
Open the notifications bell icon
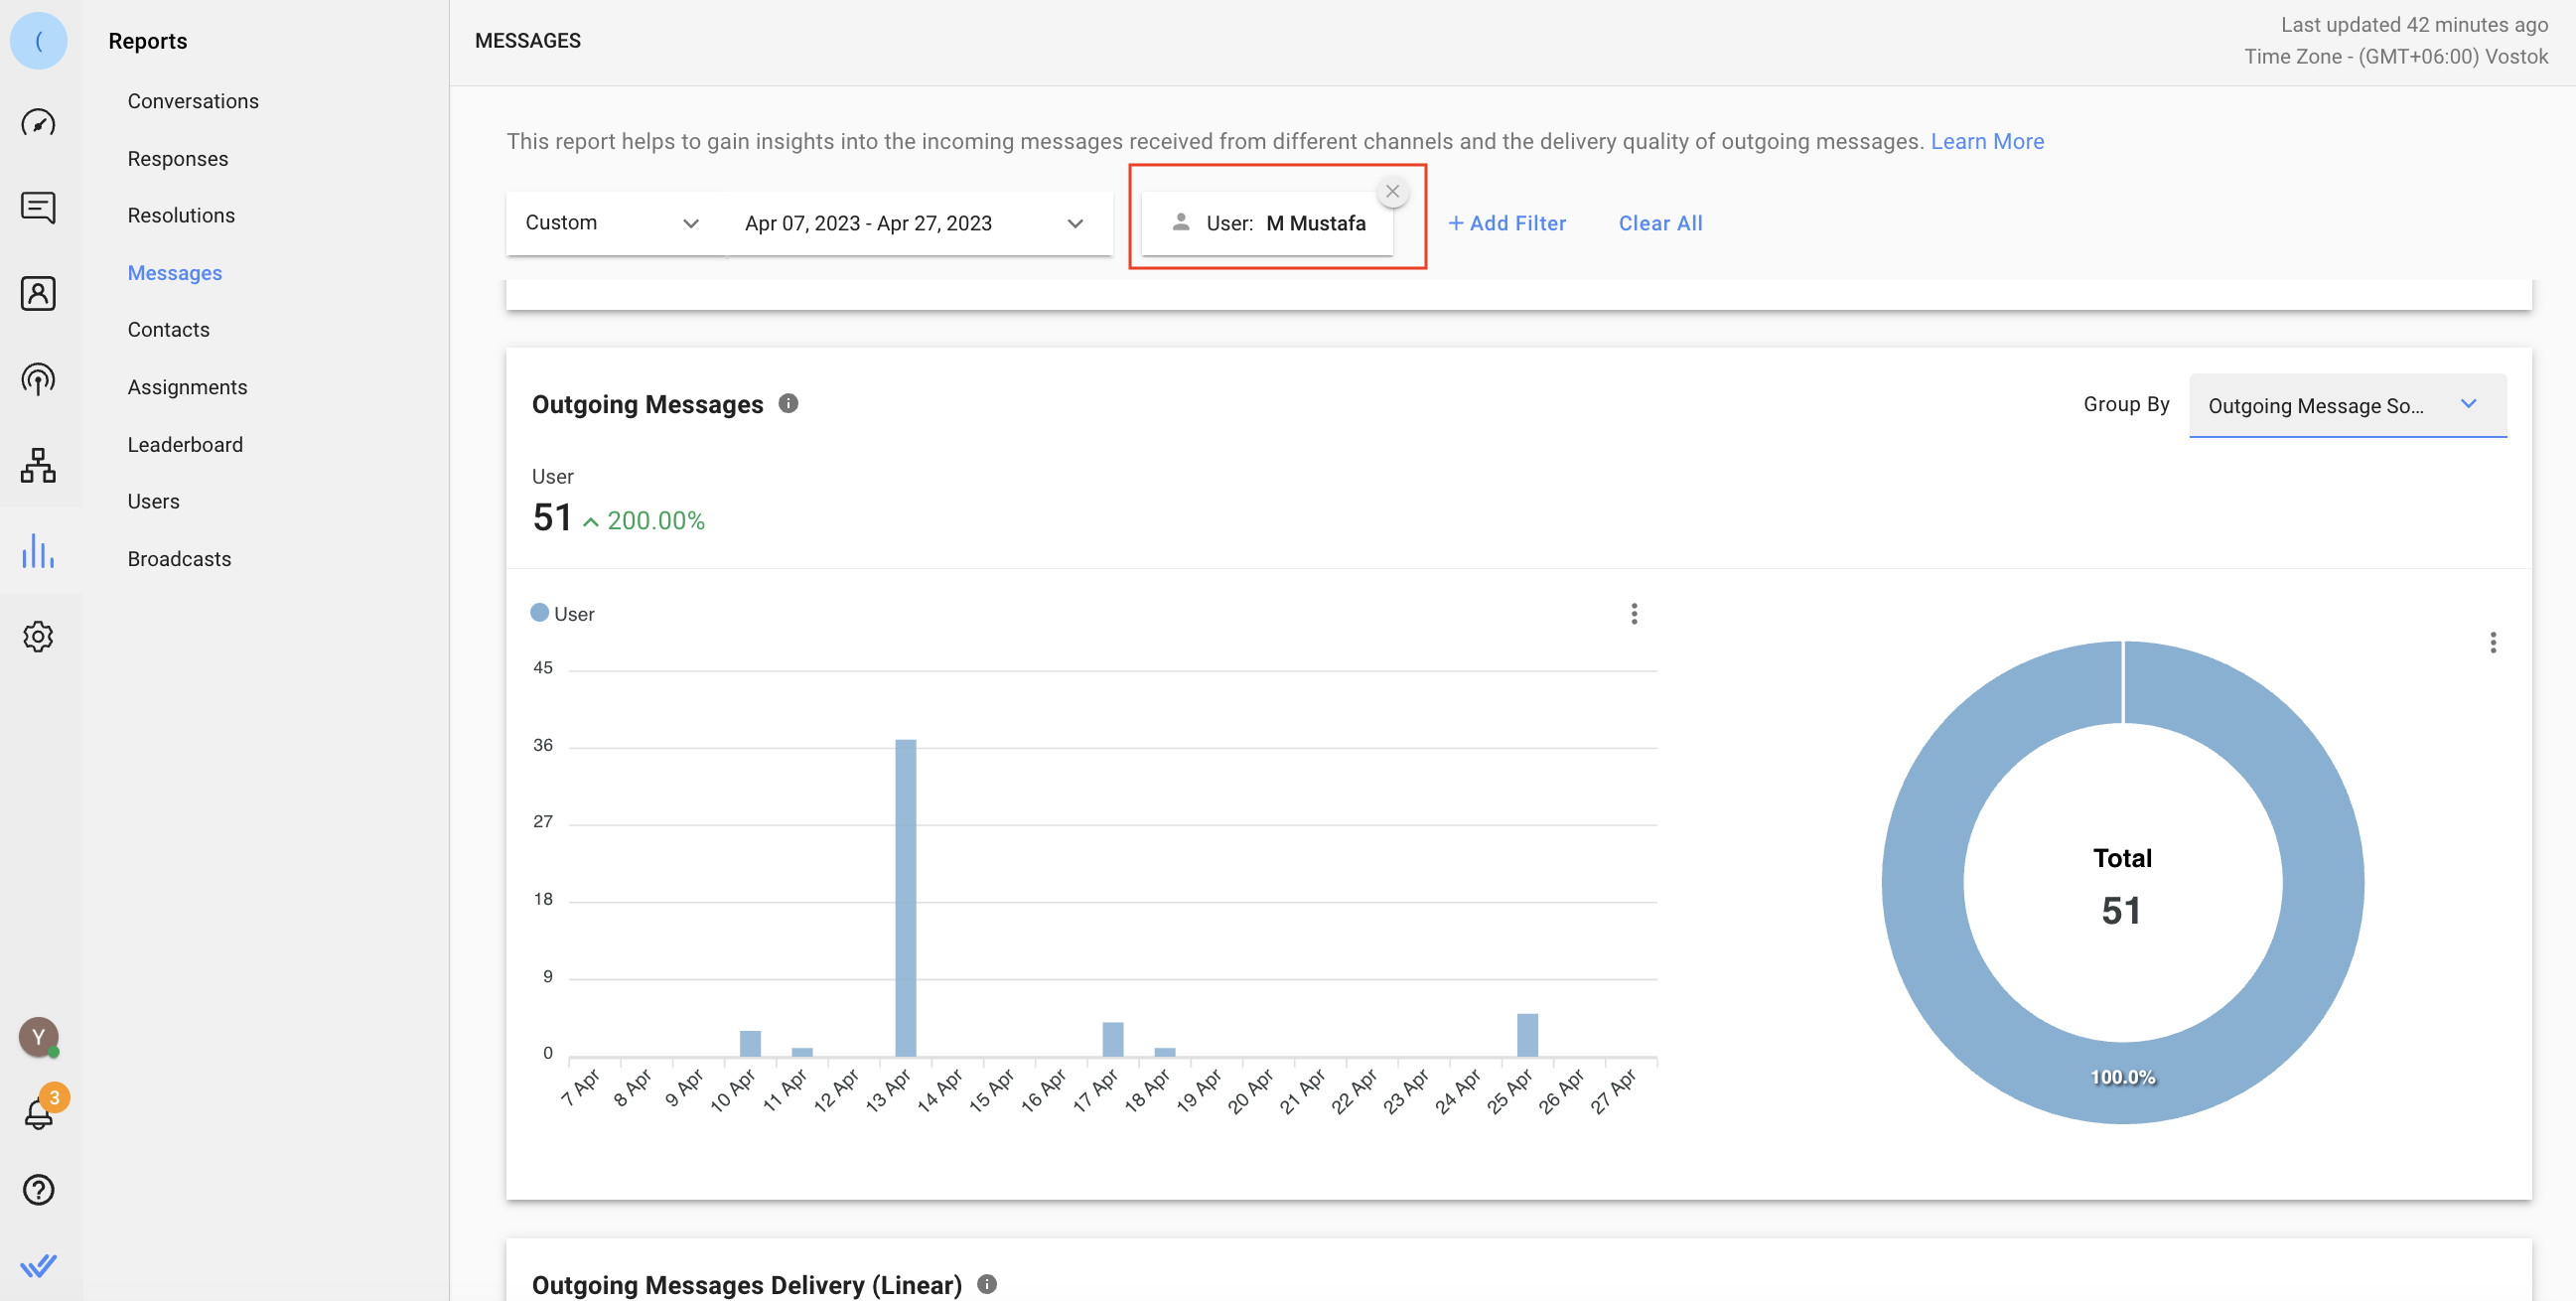pos(38,1112)
